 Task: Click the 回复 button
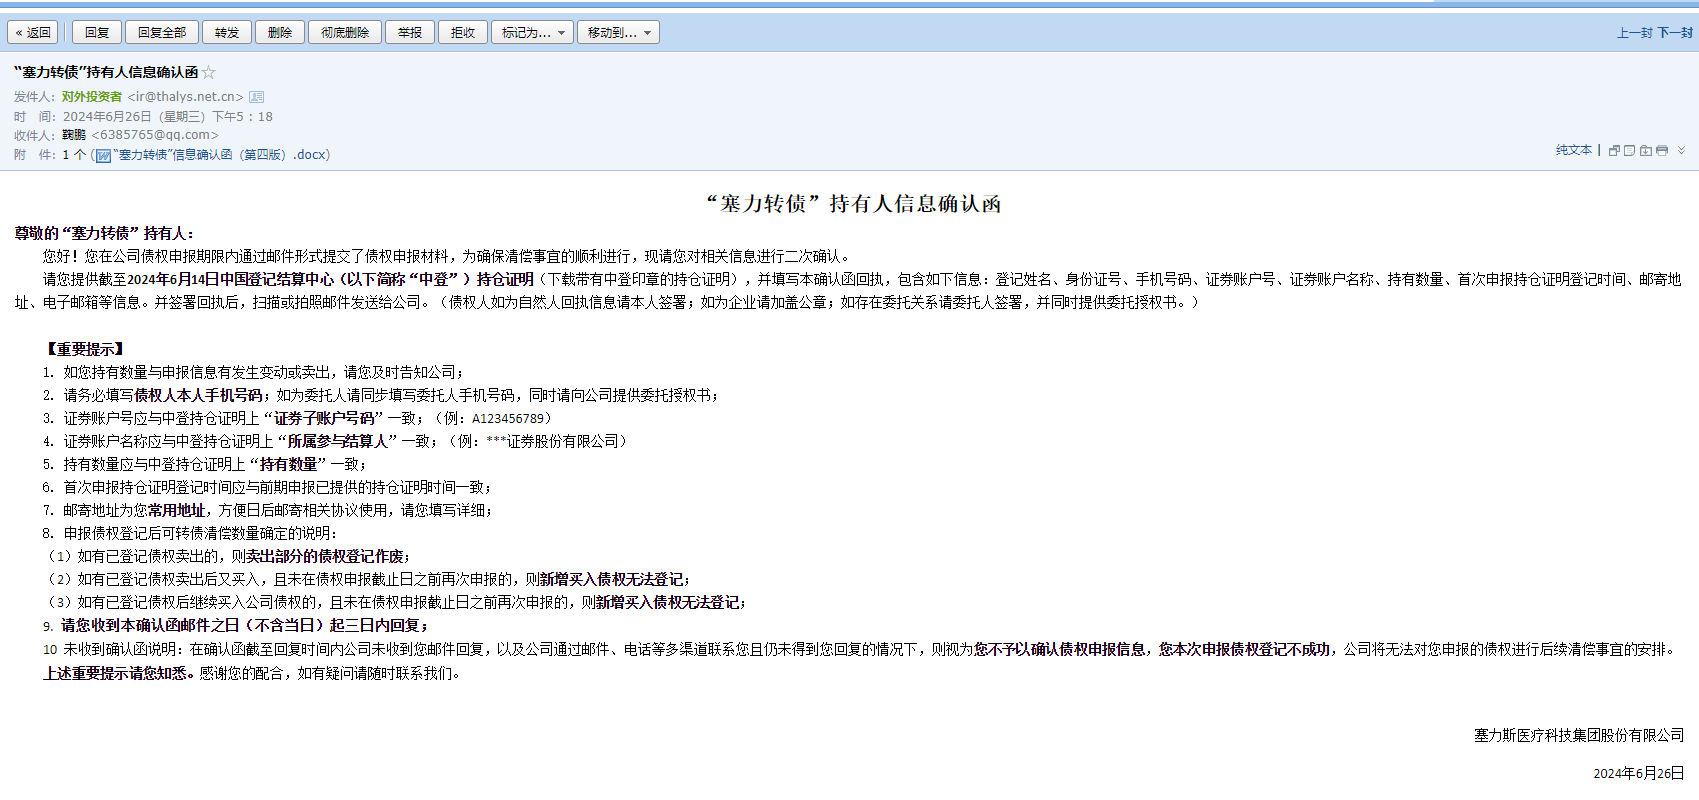click(97, 33)
